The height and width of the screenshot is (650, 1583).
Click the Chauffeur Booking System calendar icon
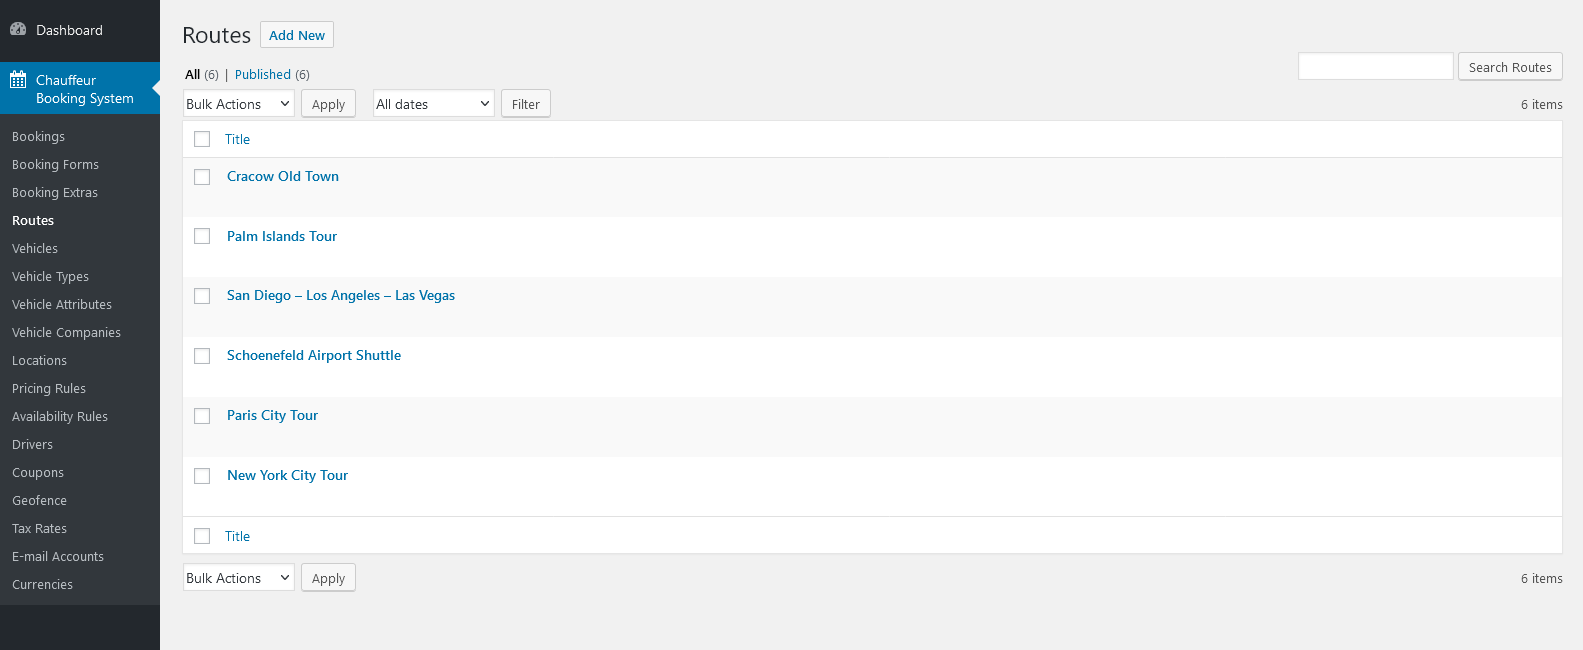click(x=18, y=80)
